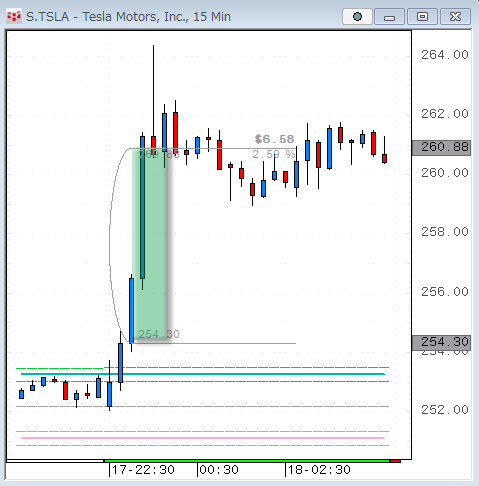Select the solid teal horizontal line
Screen dimensions: 479x486
click(x=203, y=374)
